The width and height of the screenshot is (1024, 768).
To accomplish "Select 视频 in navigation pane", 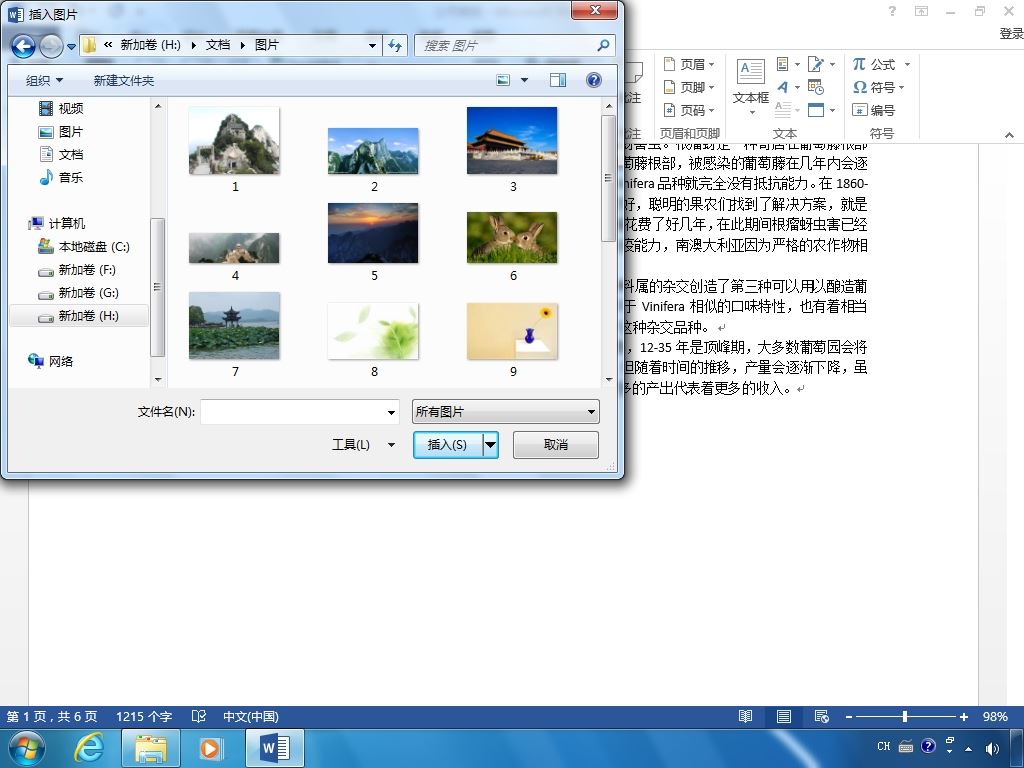I will [61, 108].
